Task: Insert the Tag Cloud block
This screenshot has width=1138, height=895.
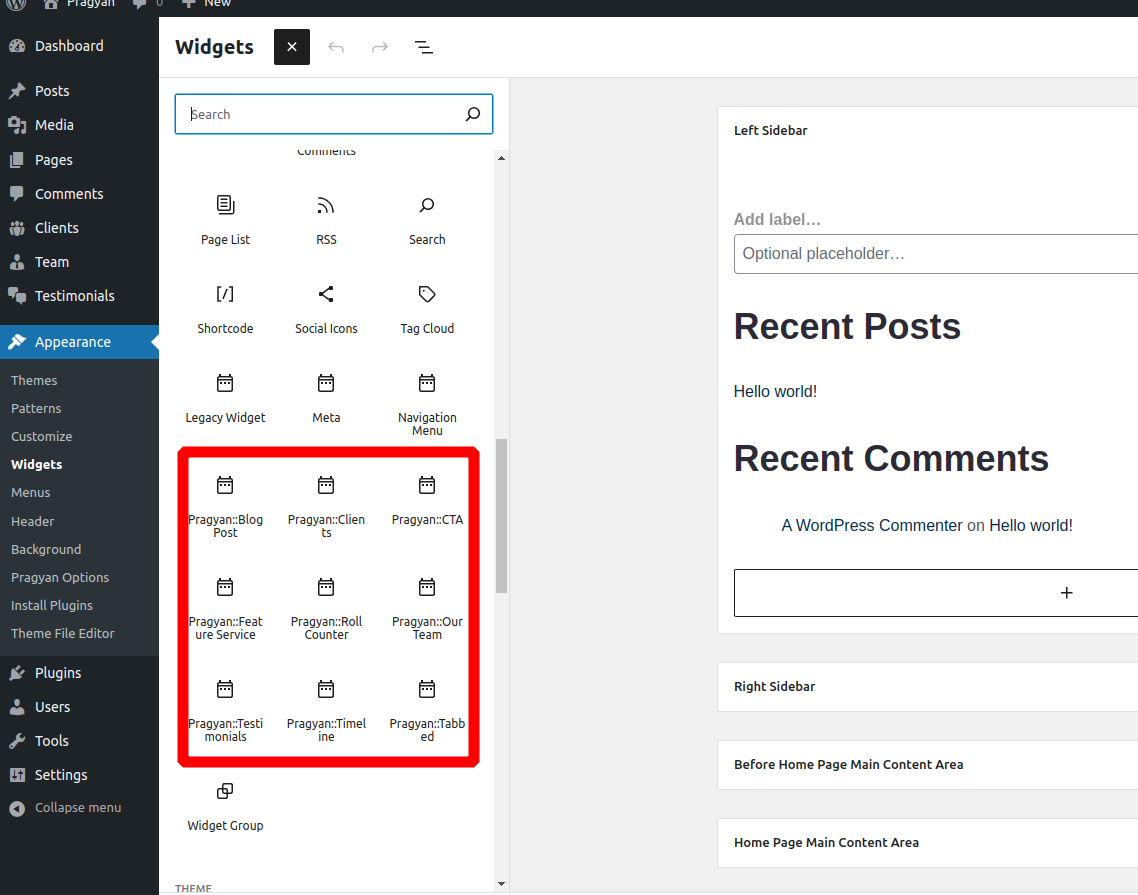Action: 427,310
